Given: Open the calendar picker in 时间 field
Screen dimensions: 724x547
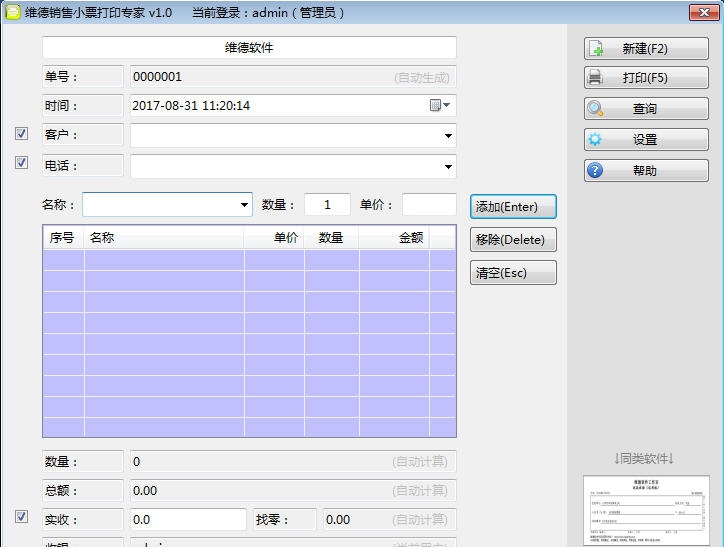Looking at the screenshot, I should click(440, 105).
